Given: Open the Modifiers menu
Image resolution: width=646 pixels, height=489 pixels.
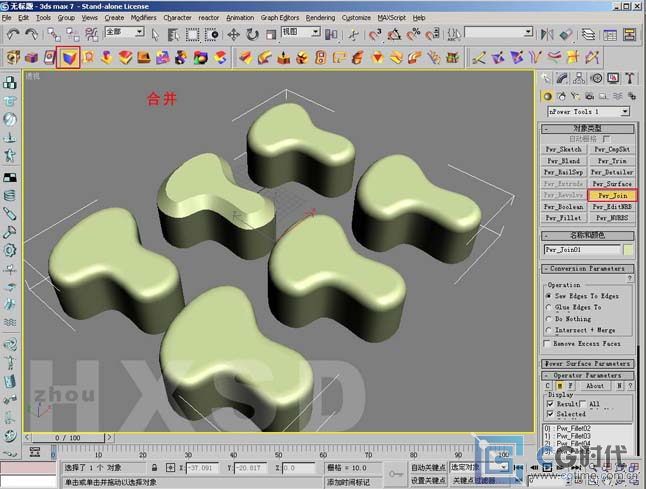Looking at the screenshot, I should point(143,18).
